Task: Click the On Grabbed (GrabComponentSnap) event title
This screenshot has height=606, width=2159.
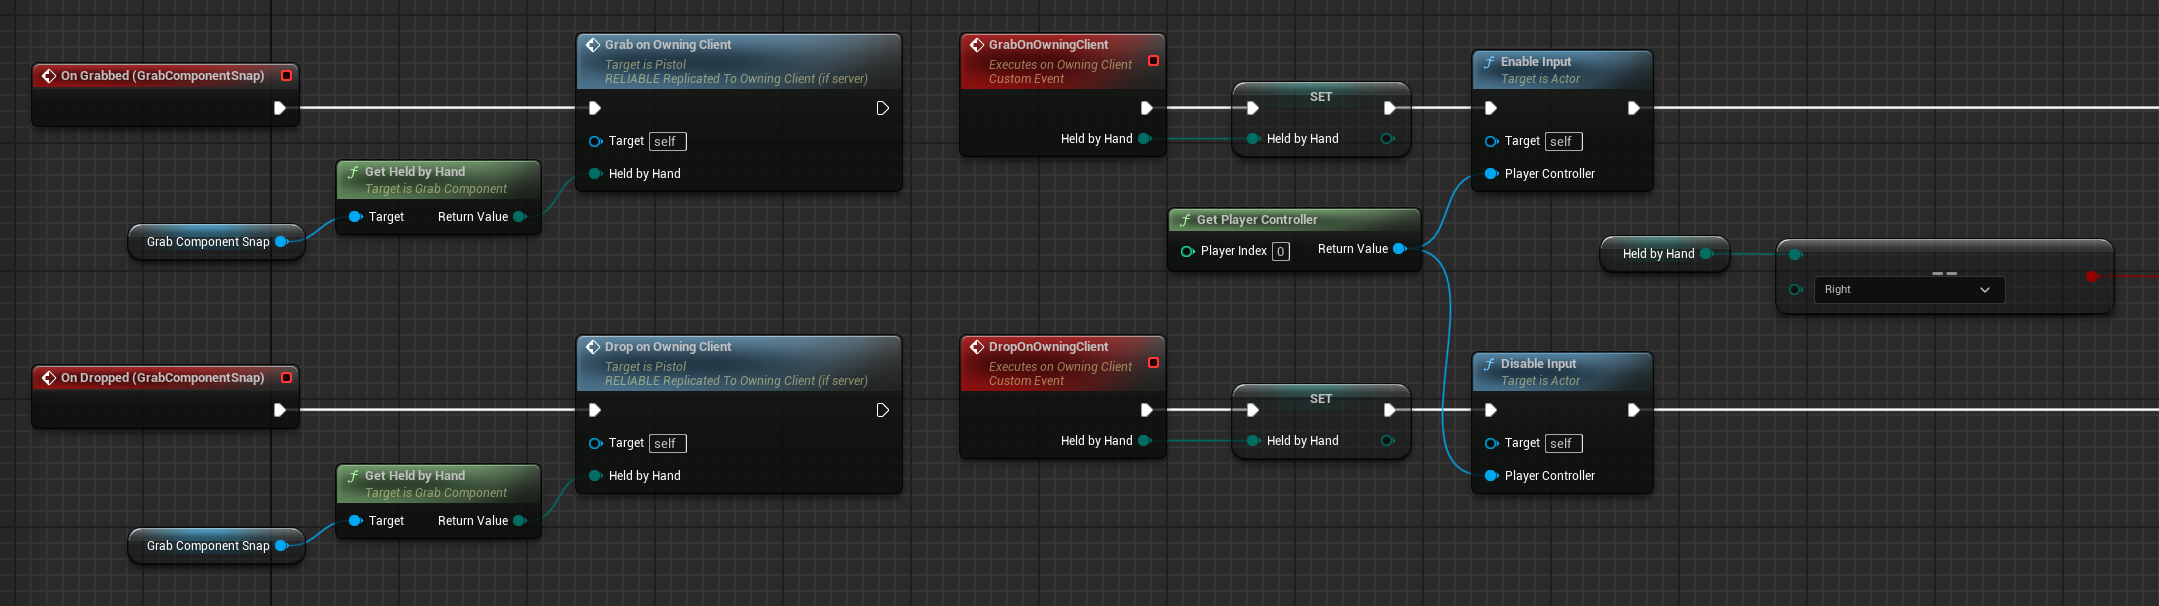Action: (x=162, y=76)
